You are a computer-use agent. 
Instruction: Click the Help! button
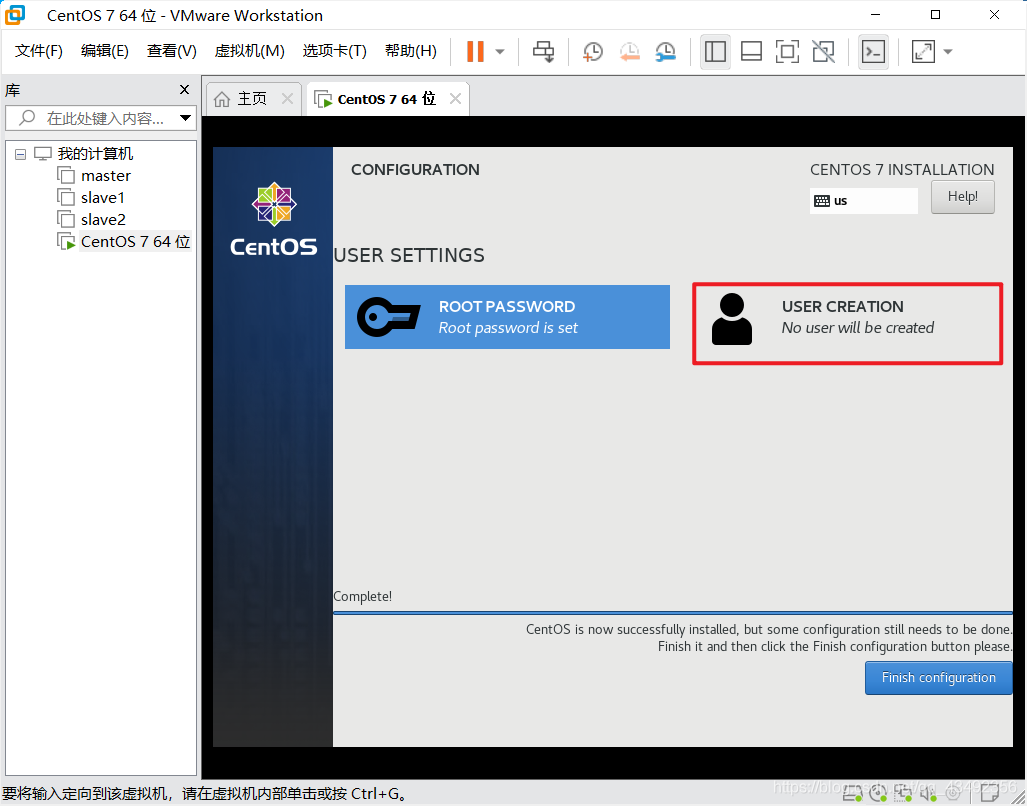point(962,196)
